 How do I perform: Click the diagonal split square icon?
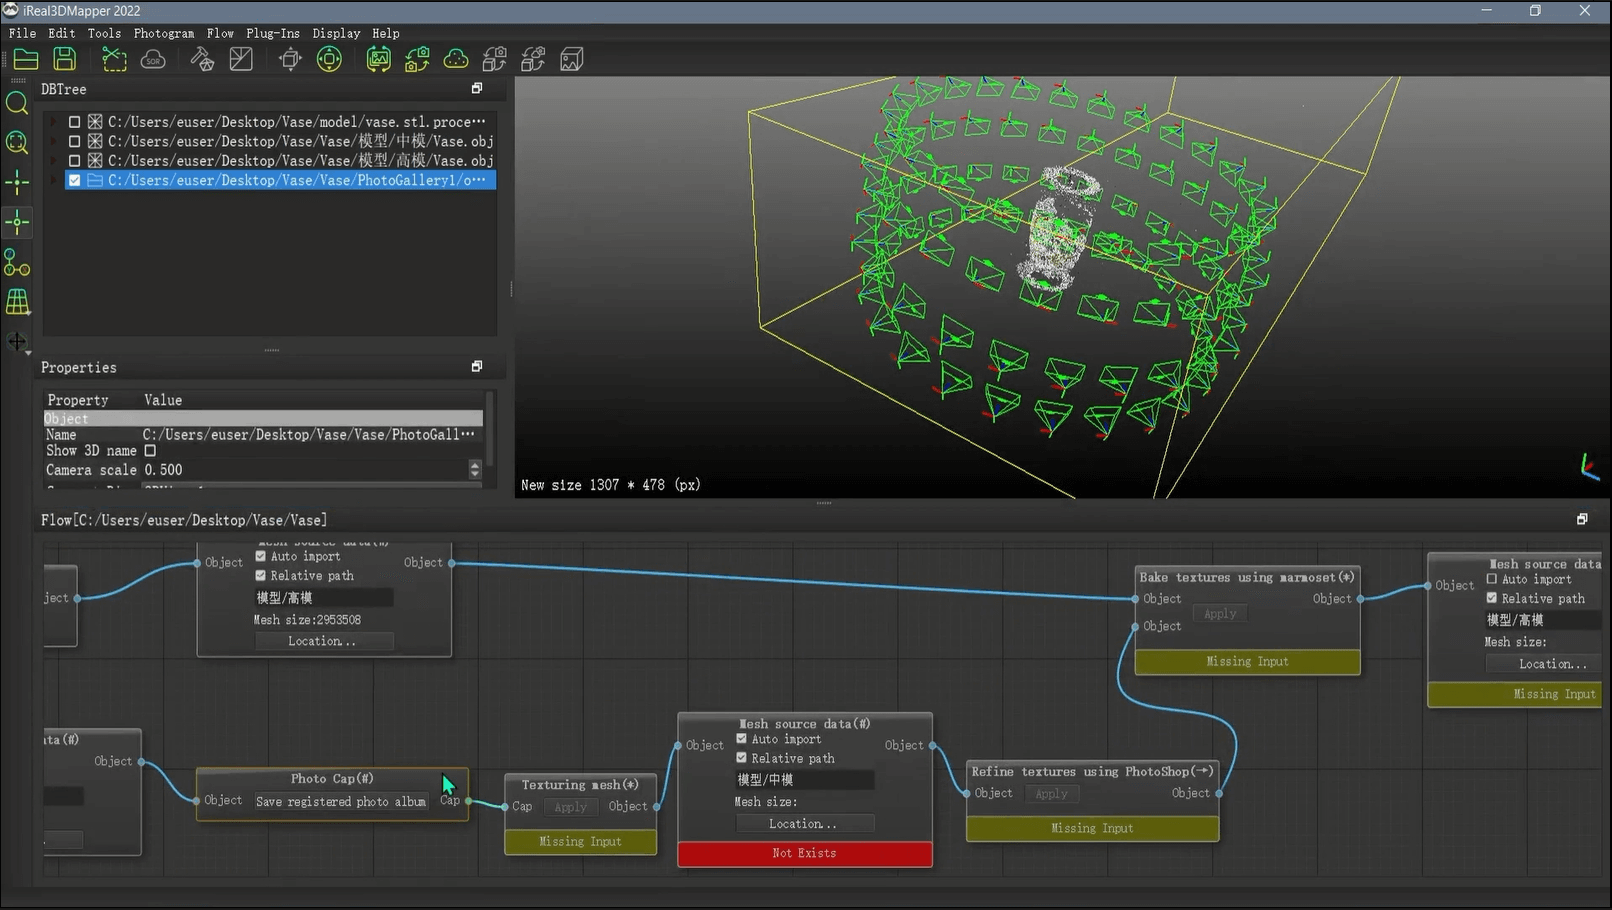tap(241, 60)
